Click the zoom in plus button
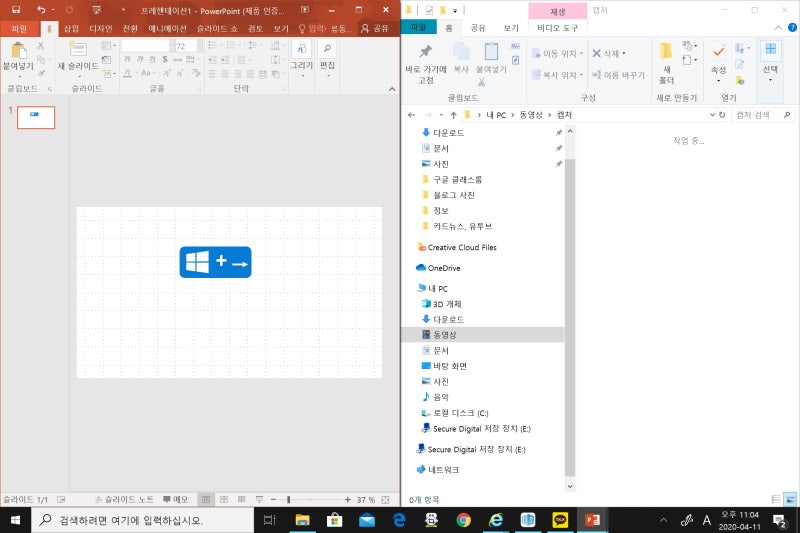This screenshot has height=533, width=800. 347,499
